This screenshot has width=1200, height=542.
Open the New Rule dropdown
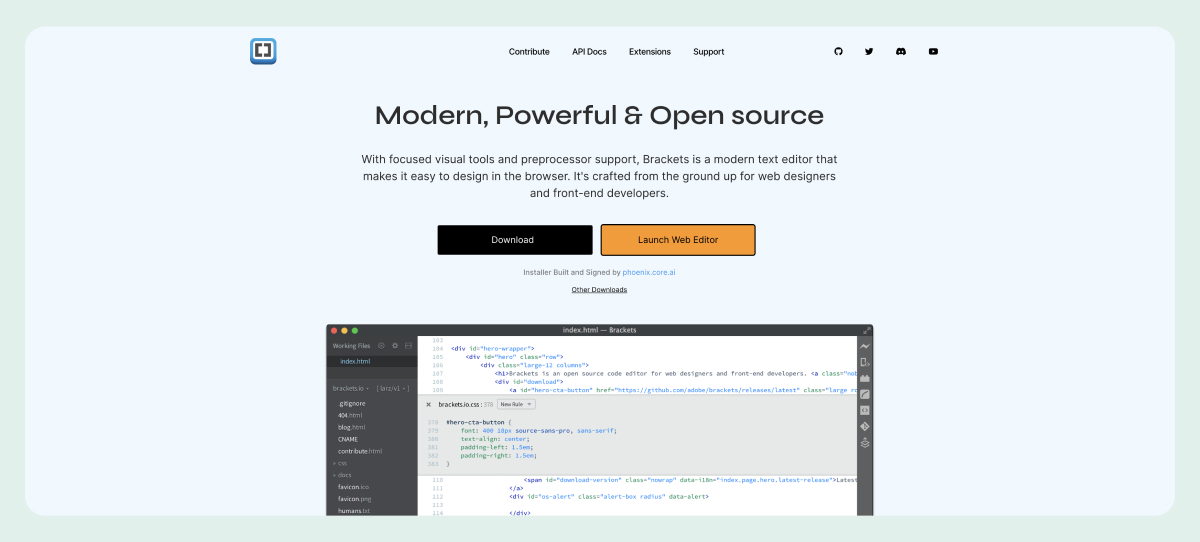click(x=516, y=404)
